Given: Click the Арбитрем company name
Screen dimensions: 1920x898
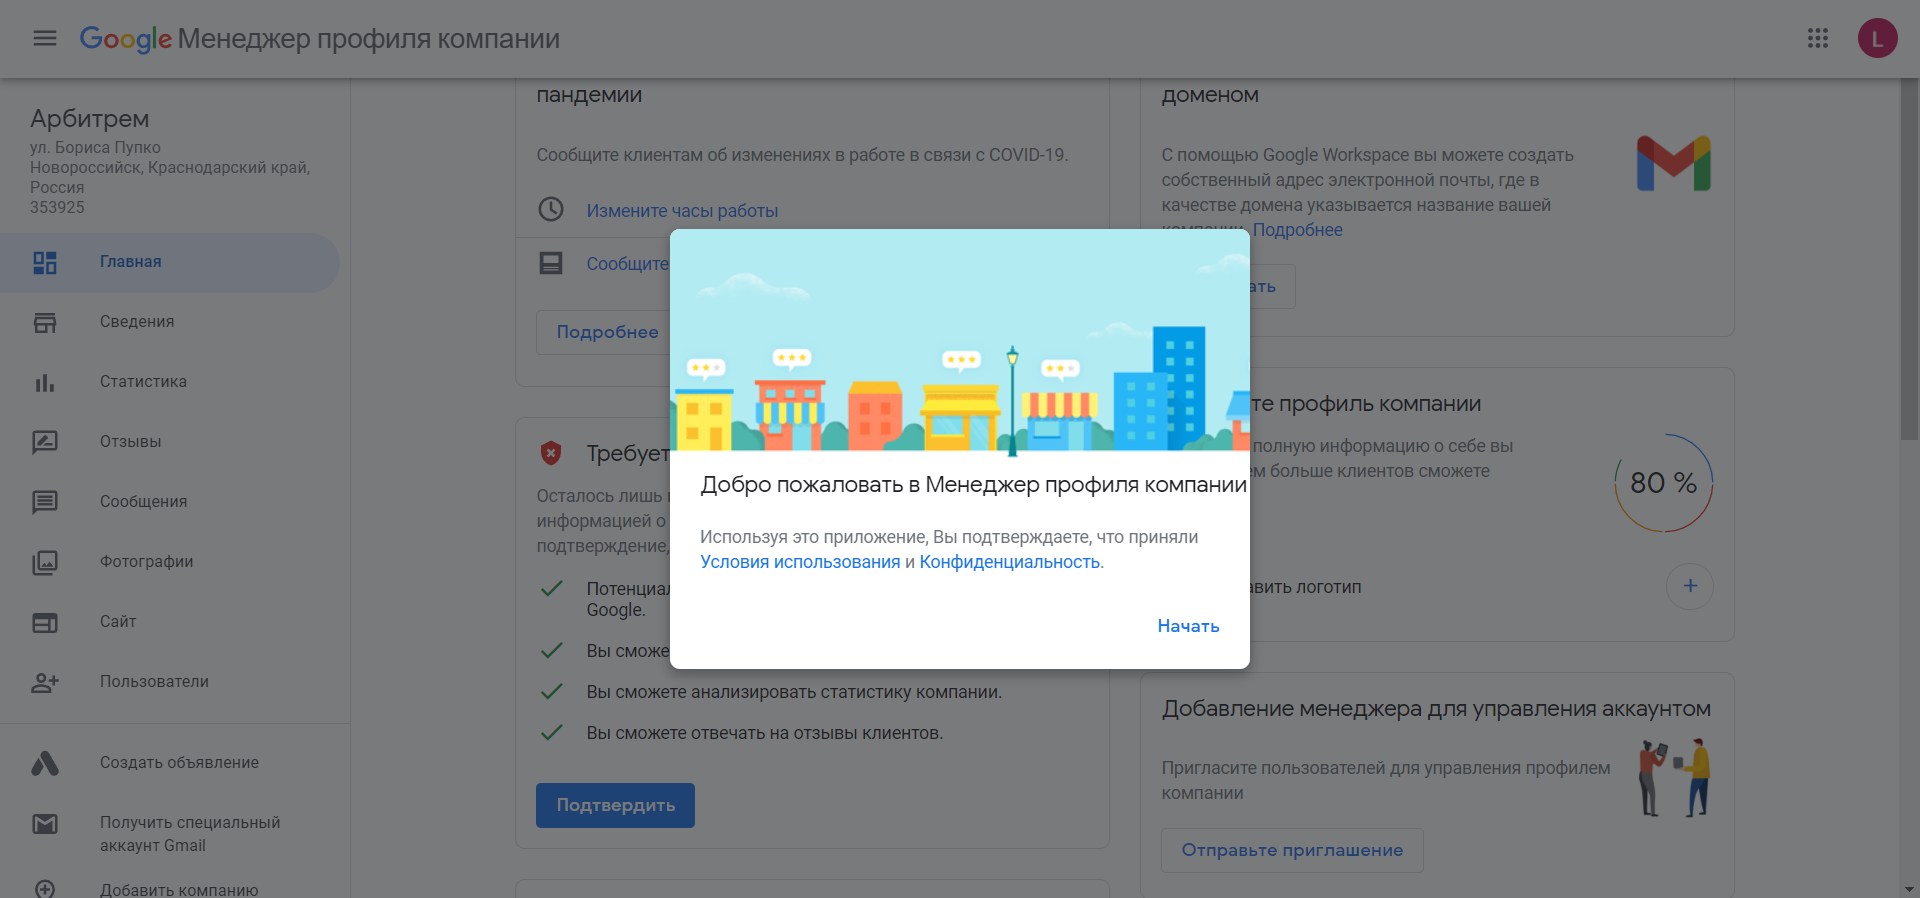Looking at the screenshot, I should [90, 119].
